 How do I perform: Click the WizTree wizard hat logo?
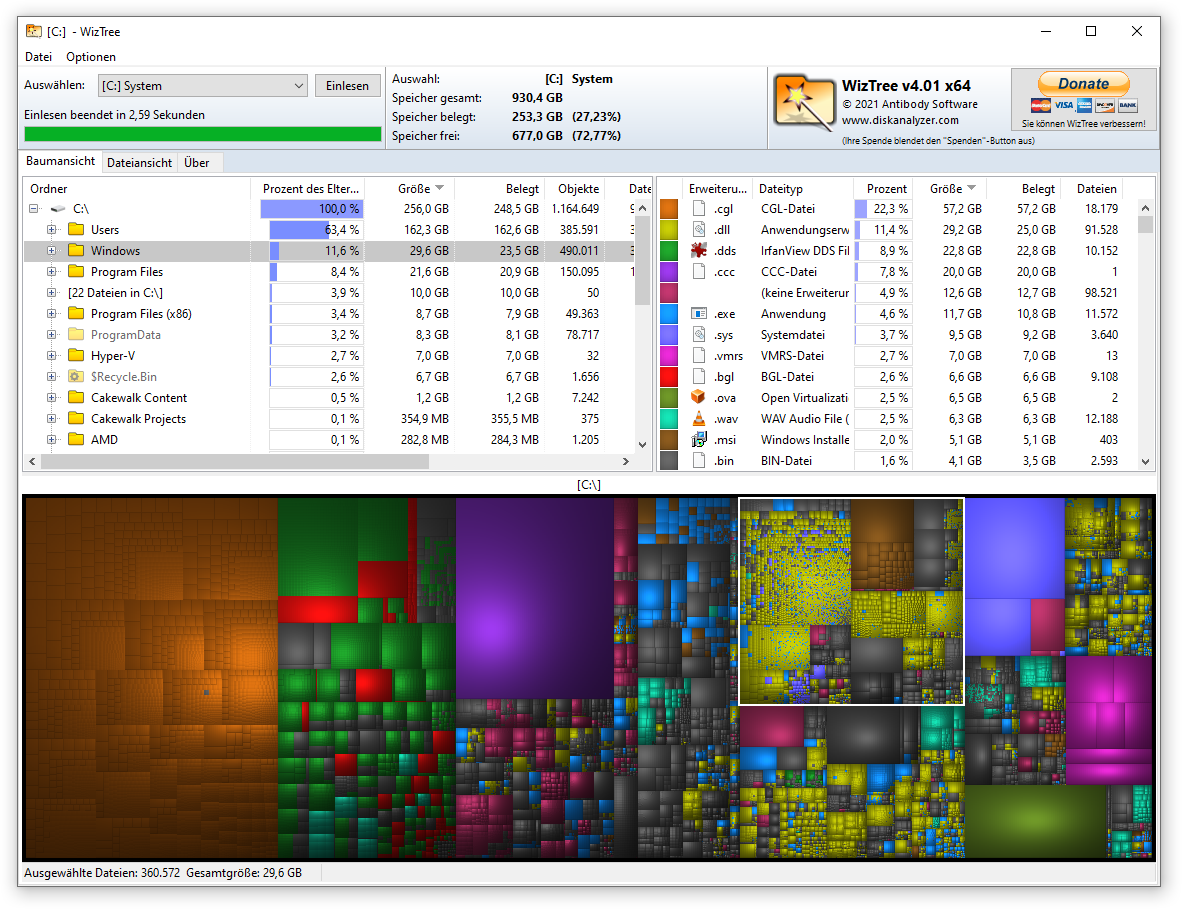click(x=804, y=103)
